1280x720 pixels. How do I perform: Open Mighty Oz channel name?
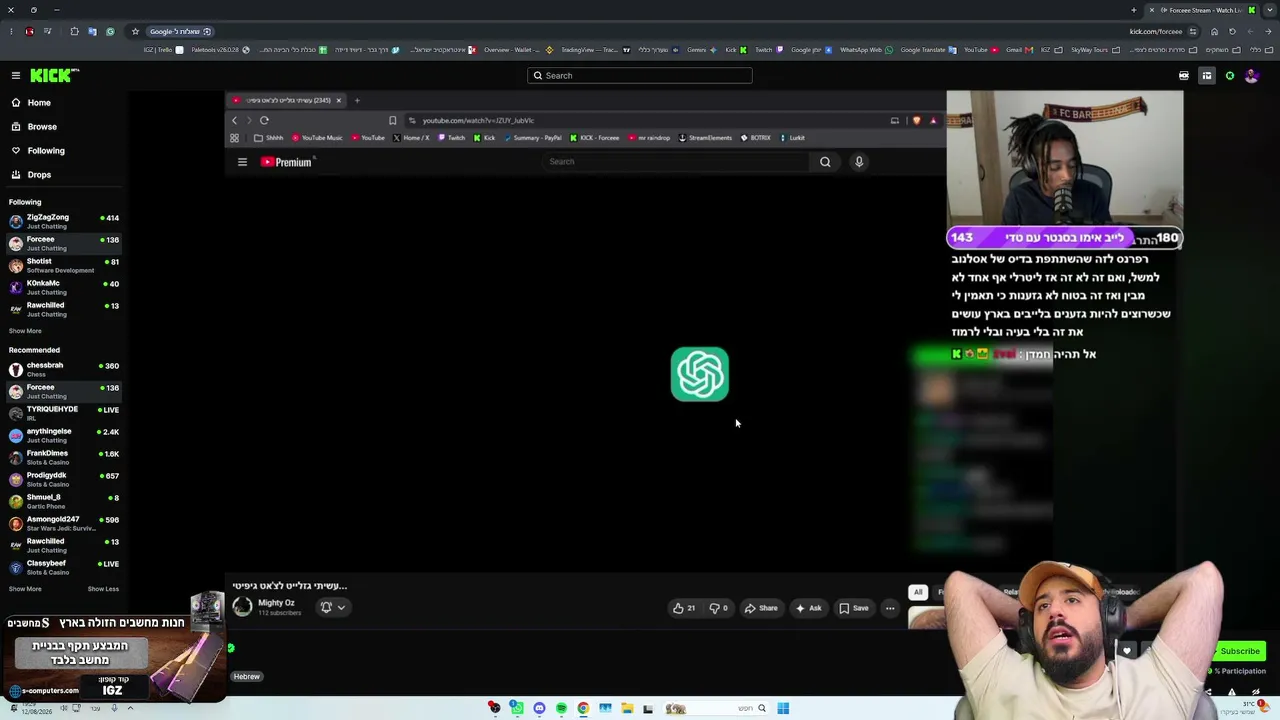tap(276, 603)
